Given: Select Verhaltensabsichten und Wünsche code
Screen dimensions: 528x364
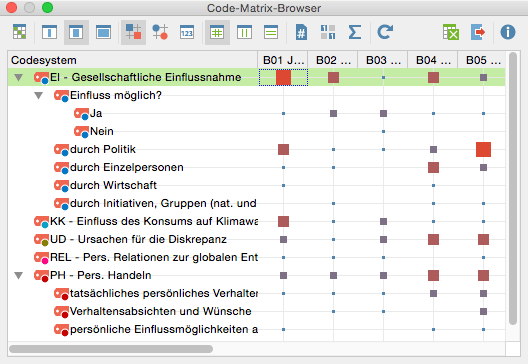Looking at the screenshot, I should point(160,311).
